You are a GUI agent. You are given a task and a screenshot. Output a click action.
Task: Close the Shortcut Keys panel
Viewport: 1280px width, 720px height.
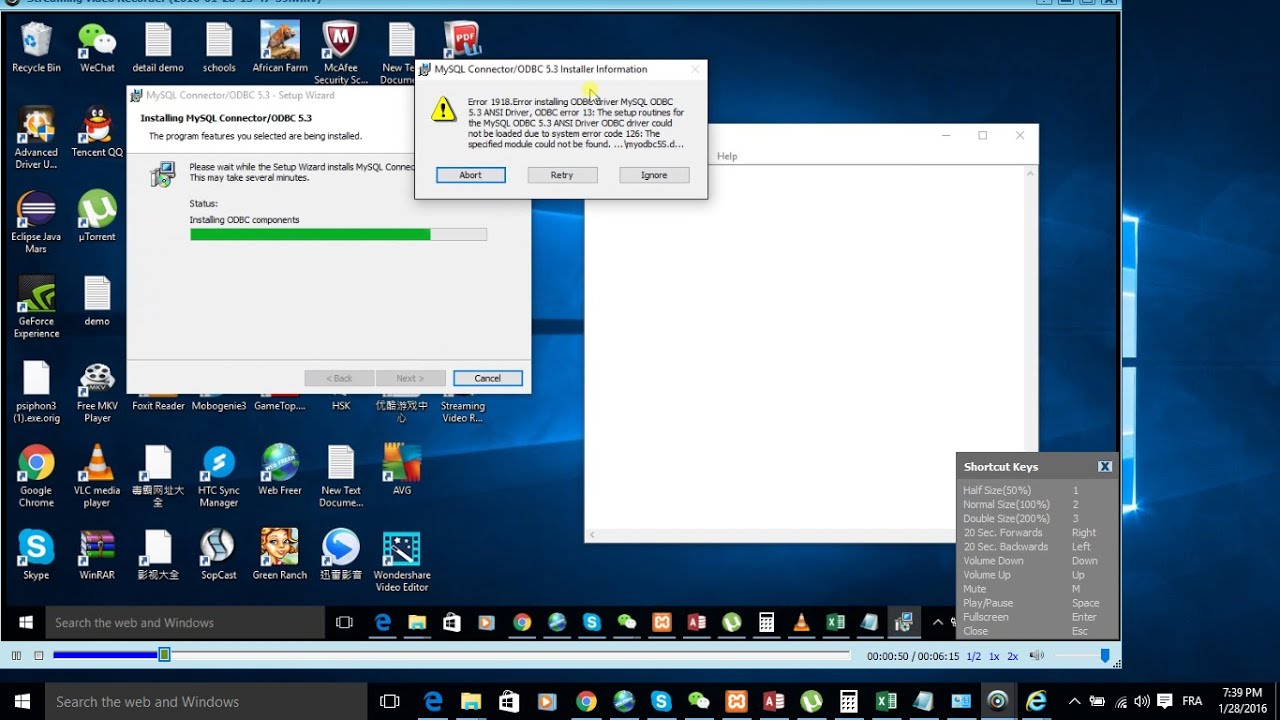1105,466
